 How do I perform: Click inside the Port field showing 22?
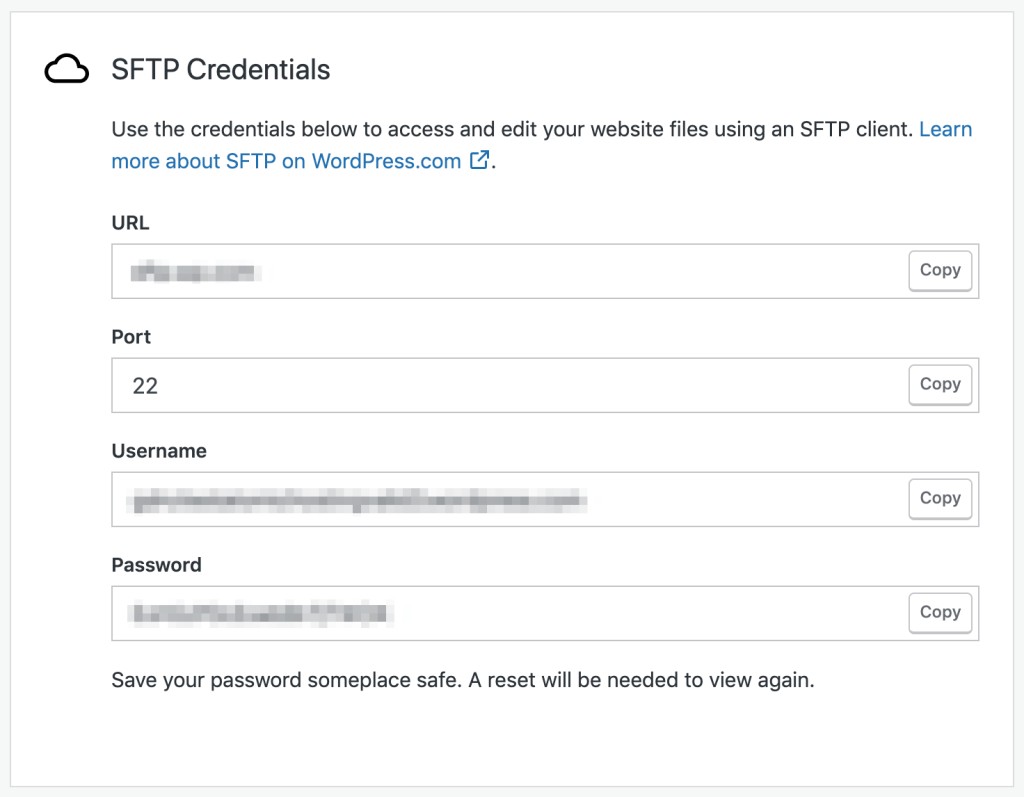coord(509,385)
